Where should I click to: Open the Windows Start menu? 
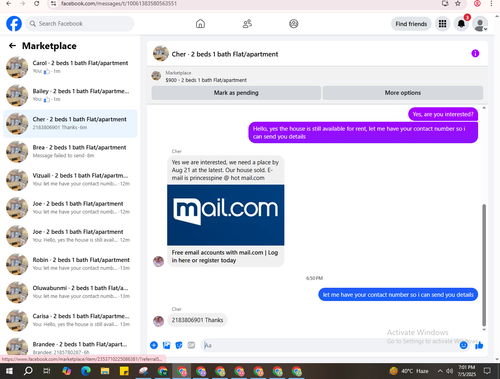(9, 371)
